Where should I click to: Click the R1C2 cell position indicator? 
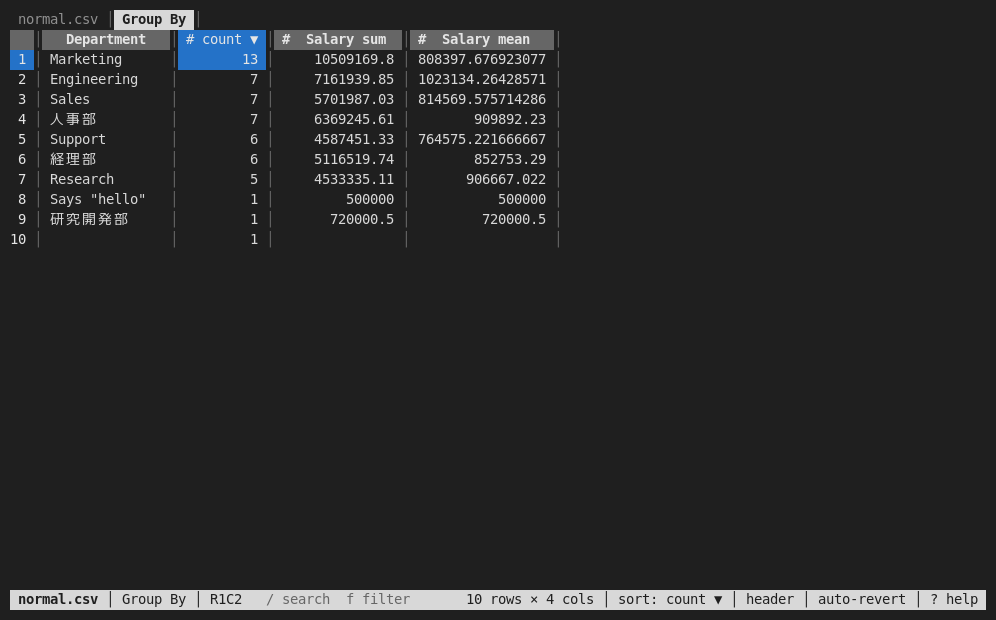(x=225, y=600)
